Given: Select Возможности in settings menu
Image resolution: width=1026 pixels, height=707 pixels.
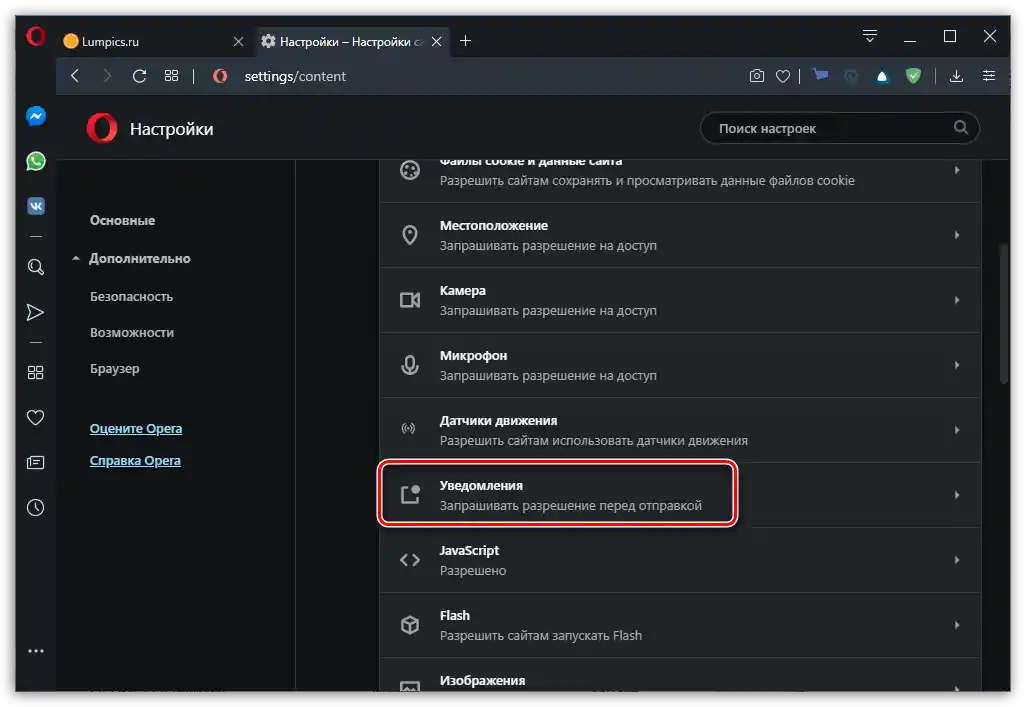Looking at the screenshot, I should [132, 333].
